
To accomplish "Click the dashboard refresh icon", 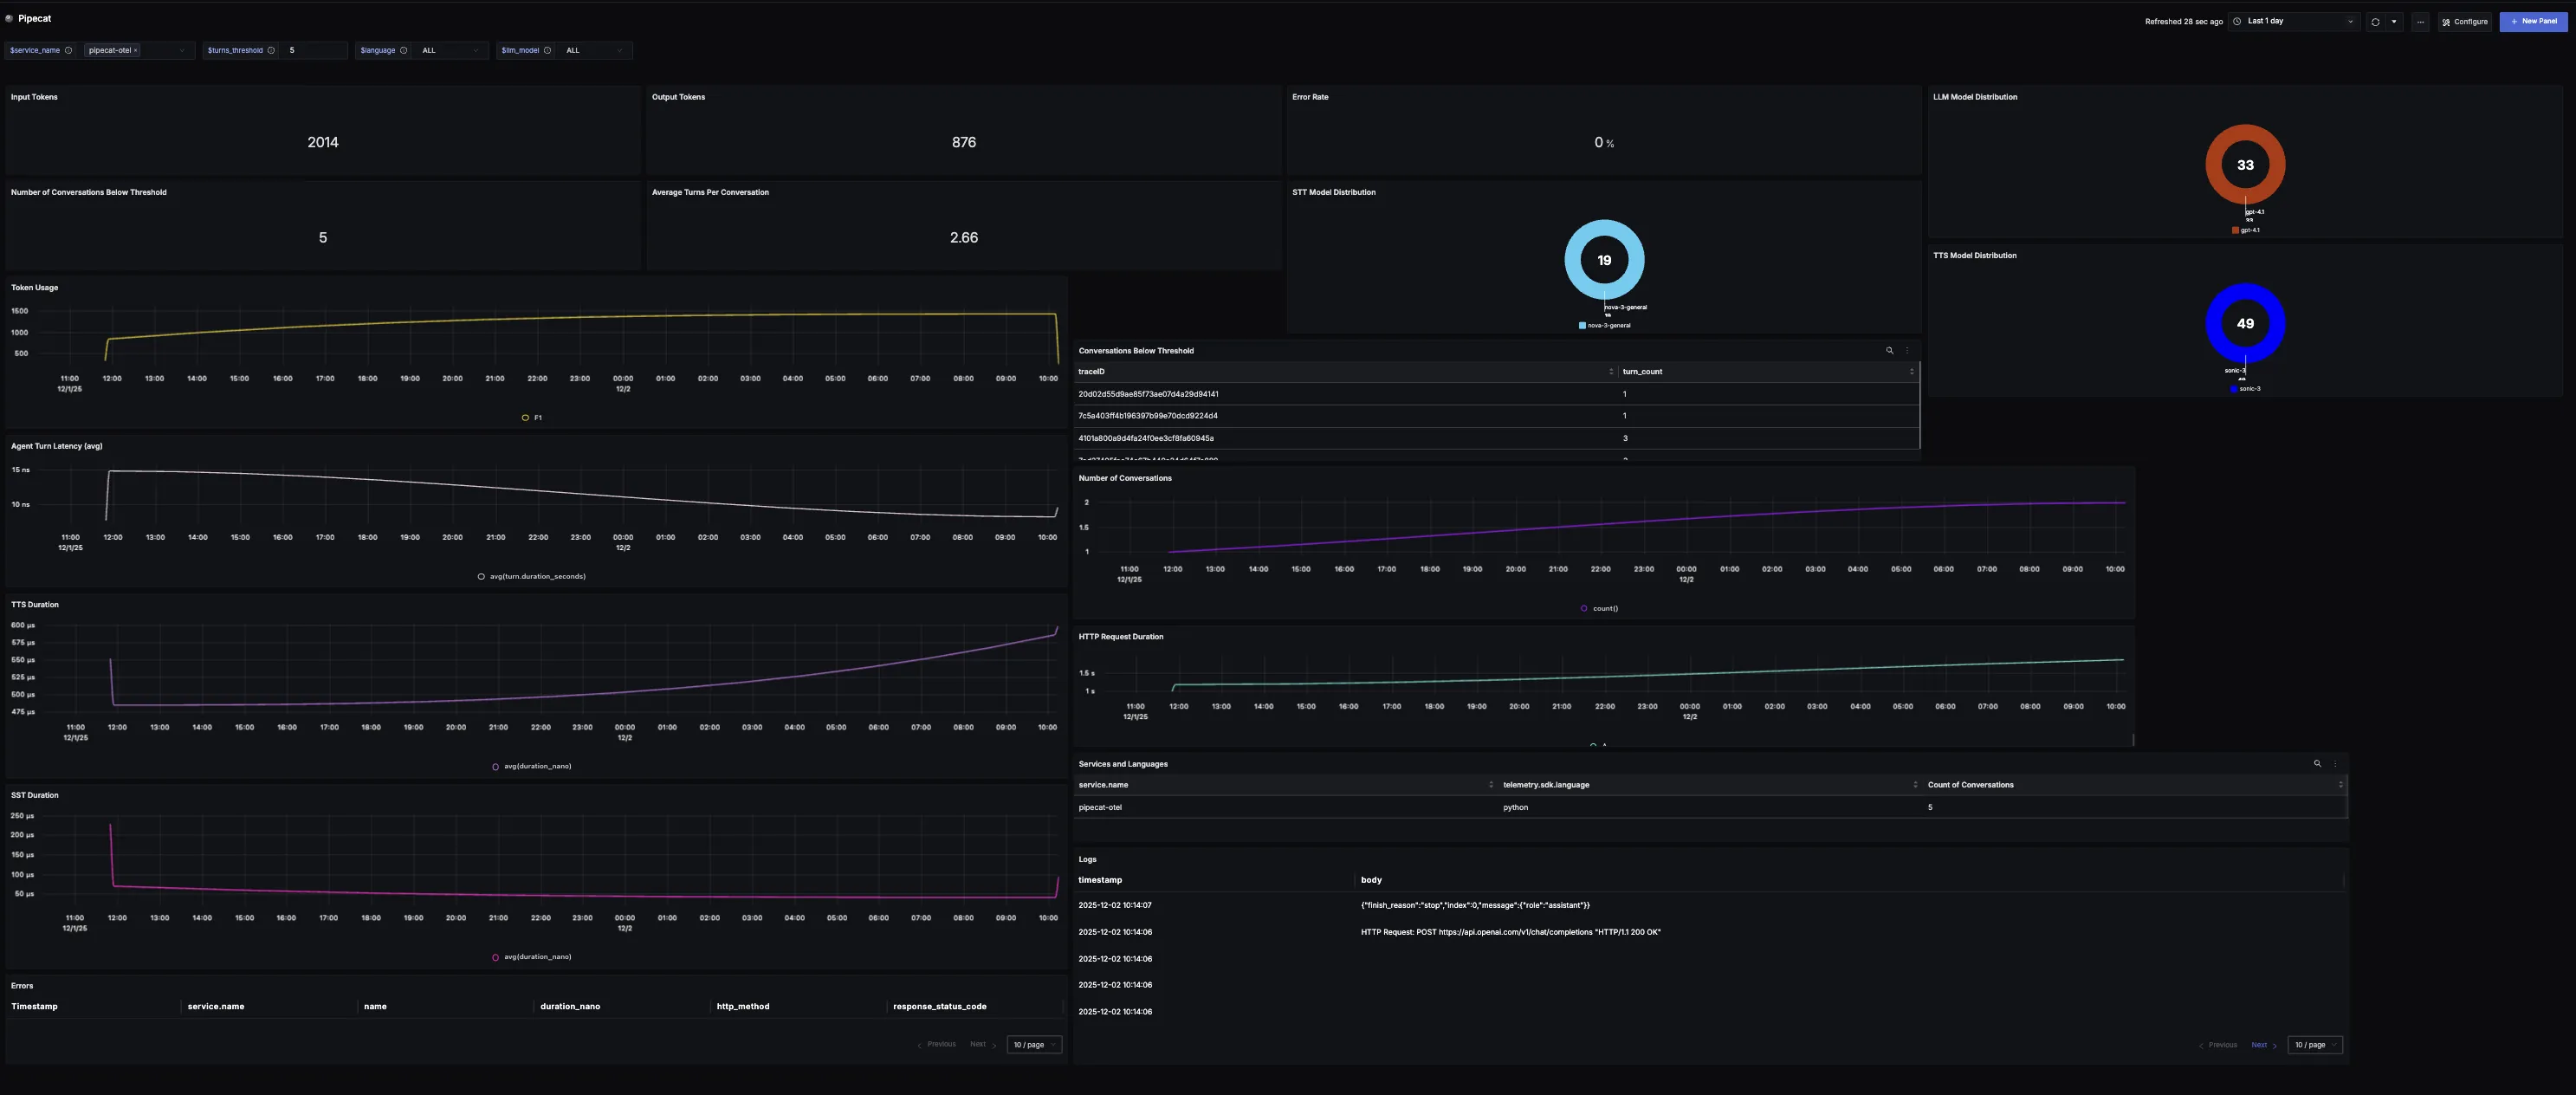I will tap(2375, 21).
